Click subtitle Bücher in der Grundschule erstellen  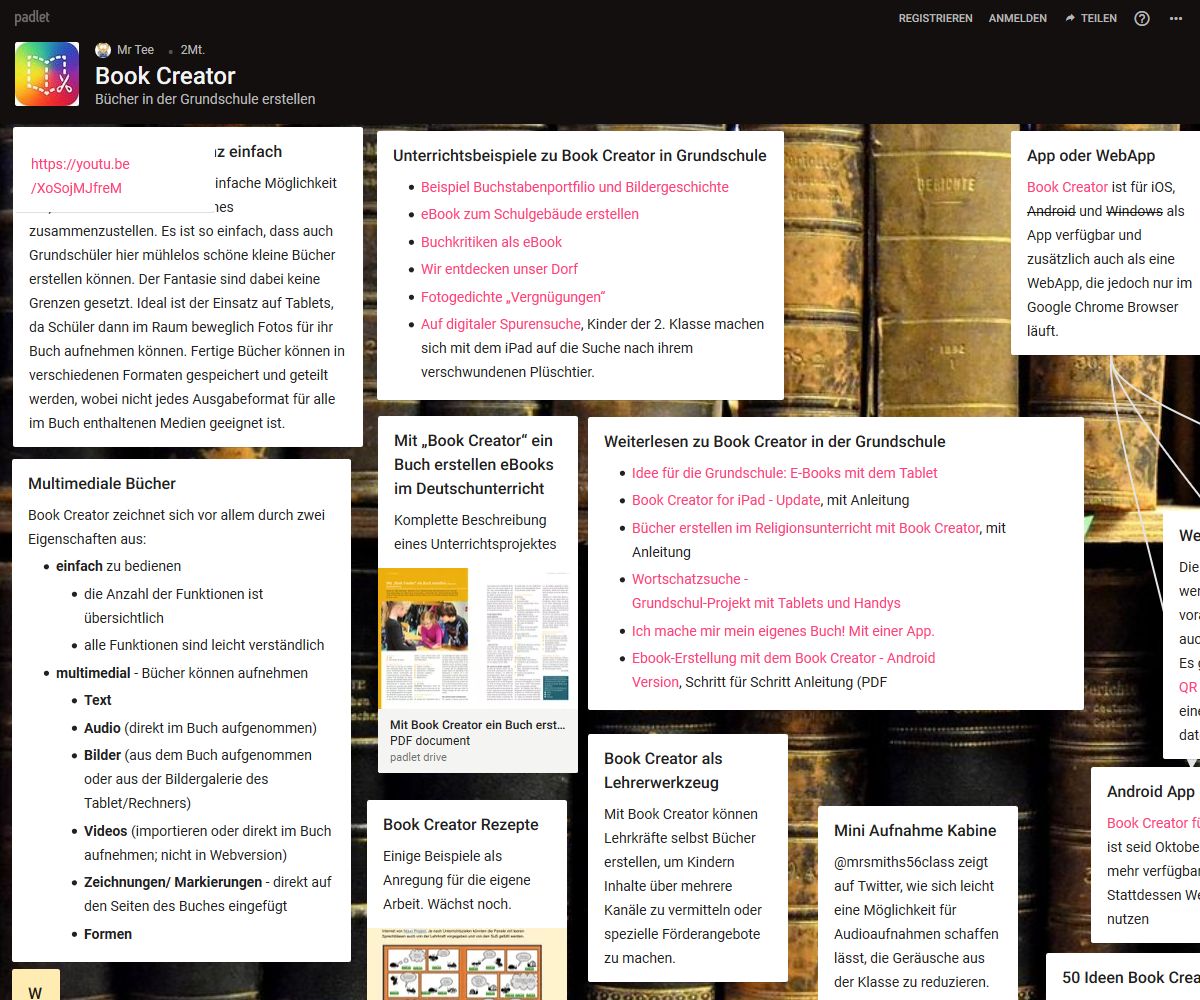[205, 99]
